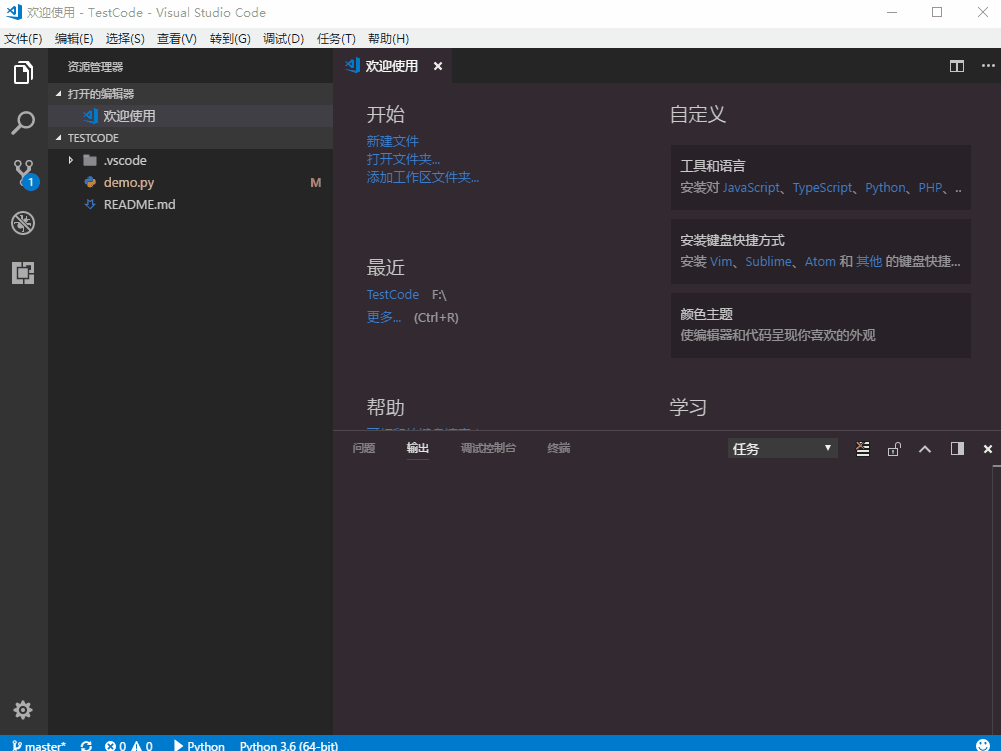Open the Debug icon in the activity bar
1001x751 pixels.
[22, 222]
